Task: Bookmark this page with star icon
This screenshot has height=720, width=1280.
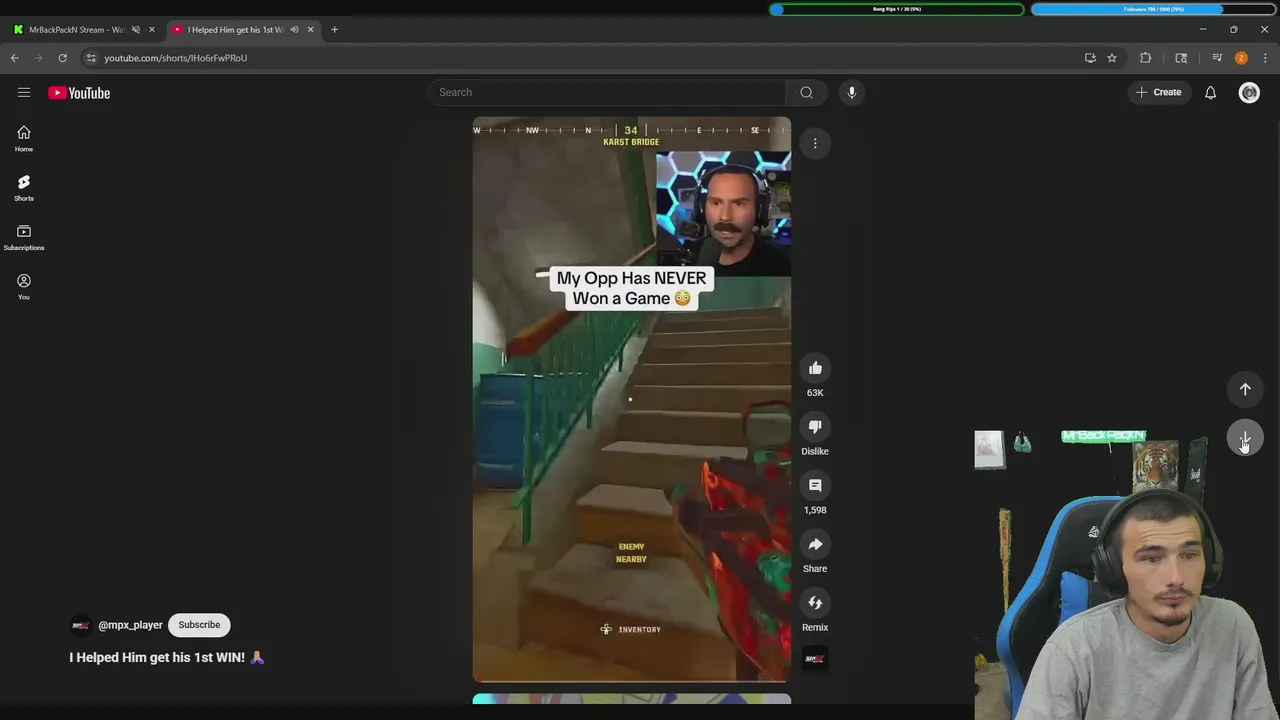Action: pyautogui.click(x=1112, y=58)
